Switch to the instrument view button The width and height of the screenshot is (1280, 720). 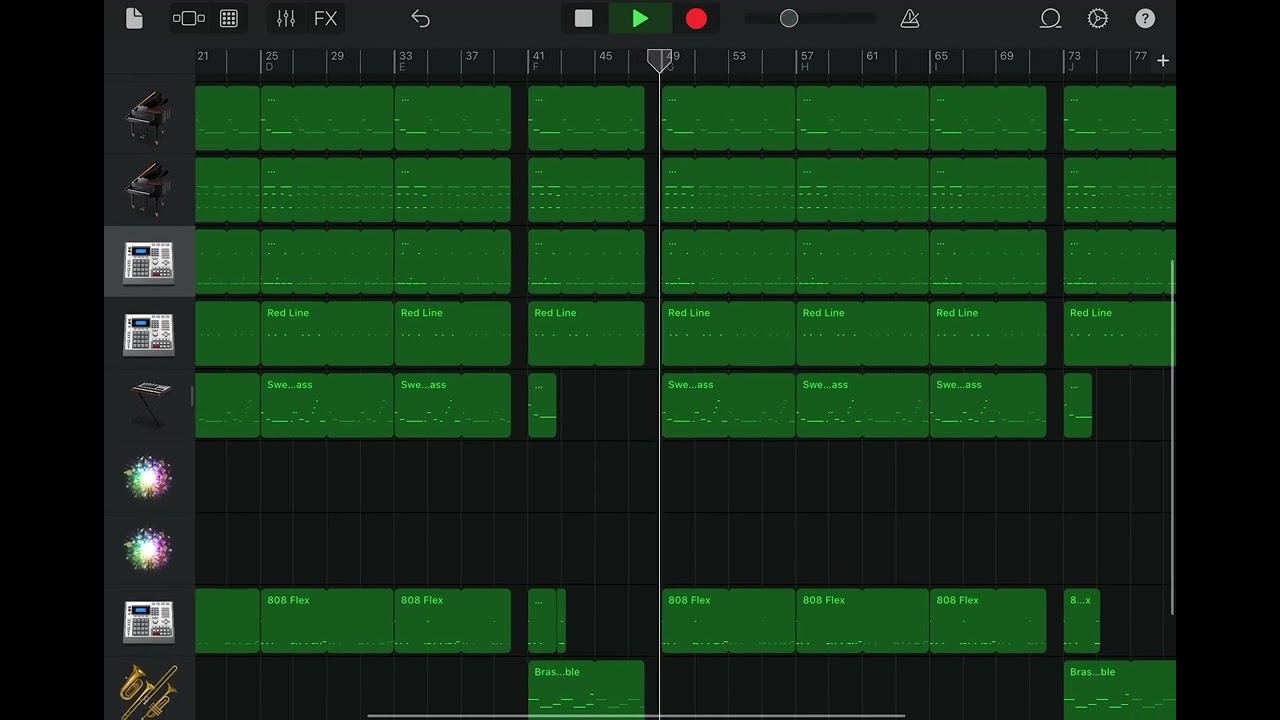(x=189, y=19)
